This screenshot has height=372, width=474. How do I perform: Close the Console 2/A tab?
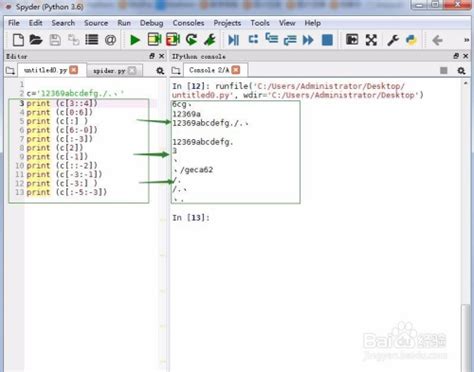tap(236, 70)
